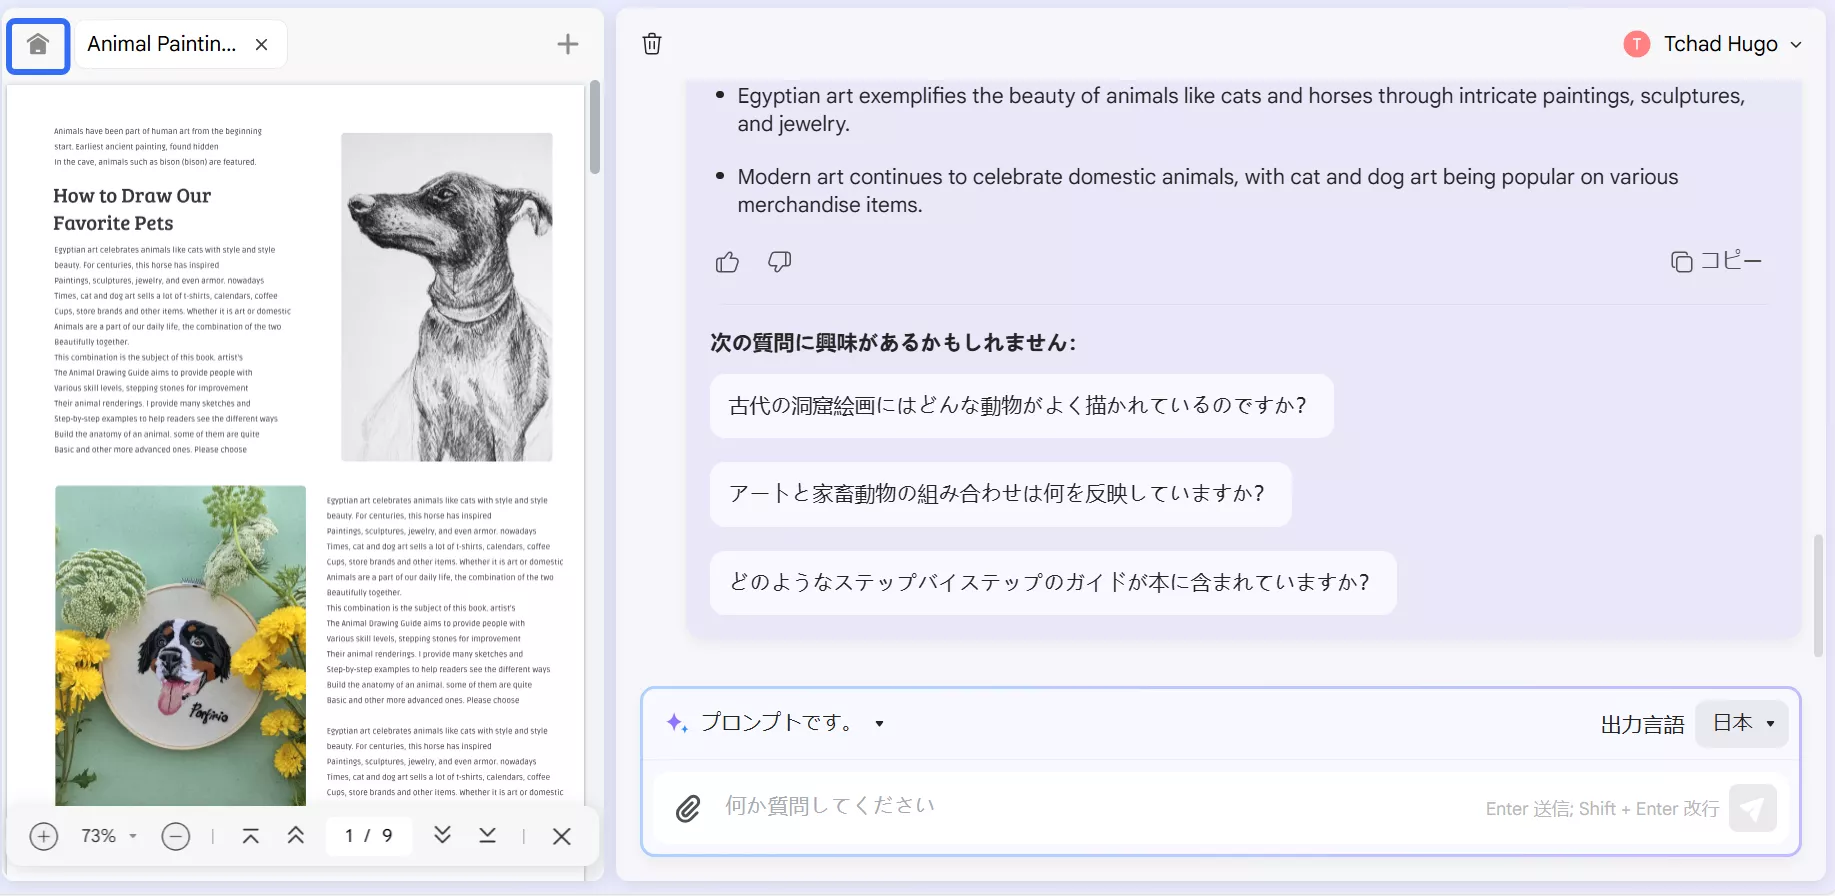Image resolution: width=1835 pixels, height=896 pixels.
Task: Open the Tchad Hugo account menu
Action: pos(1713,44)
